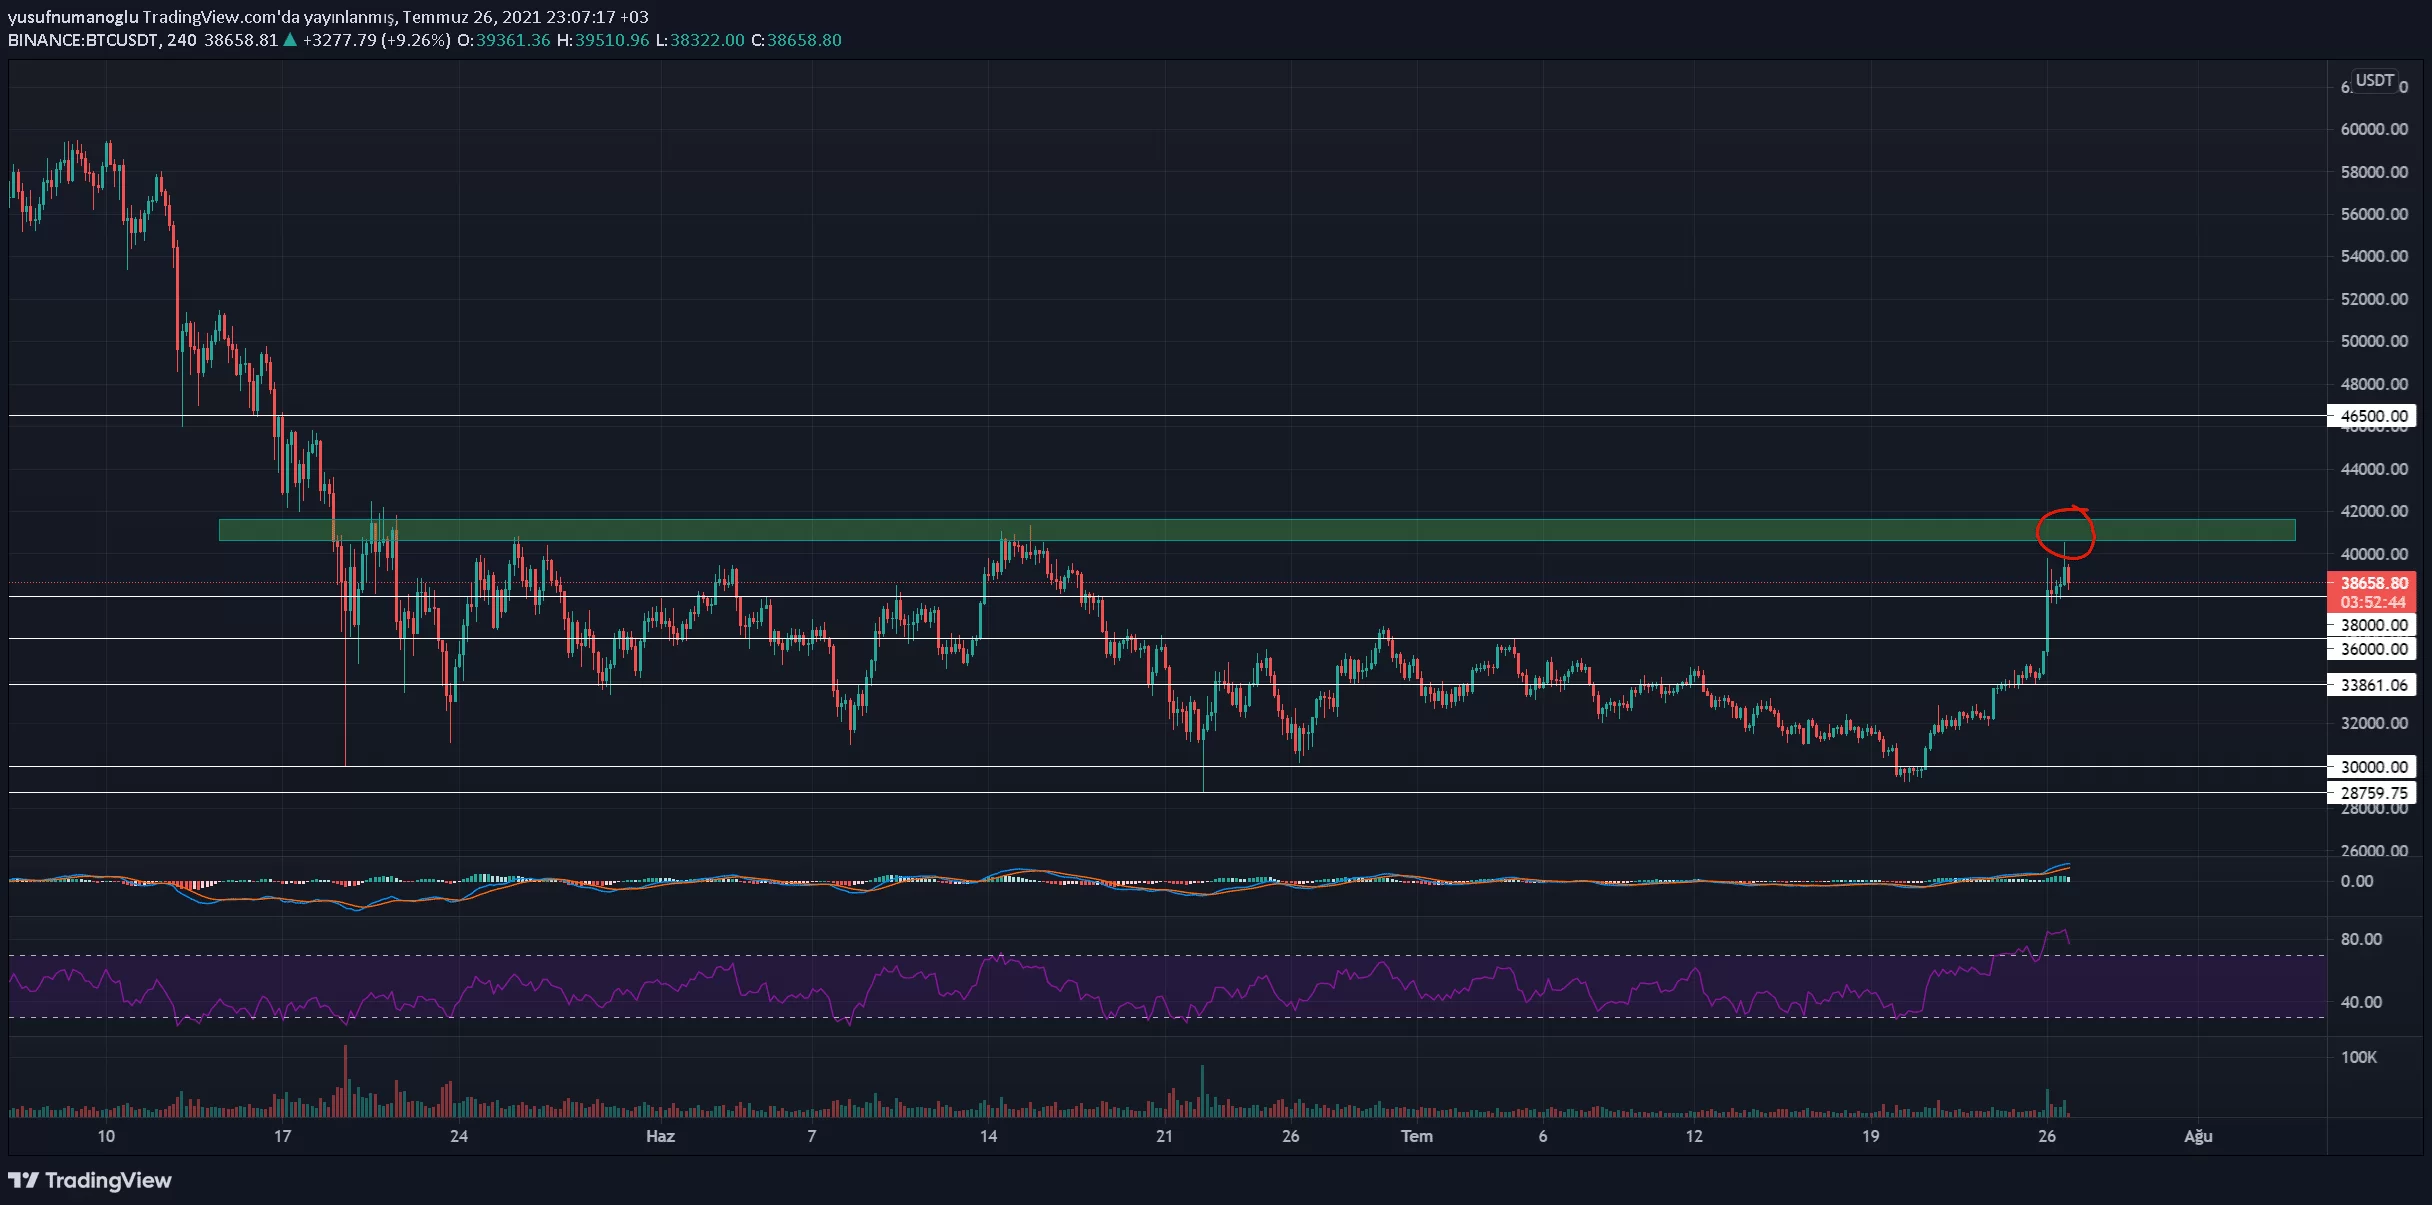Image resolution: width=2432 pixels, height=1205 pixels.
Task: Open the USDT currency selector
Action: tap(2374, 80)
